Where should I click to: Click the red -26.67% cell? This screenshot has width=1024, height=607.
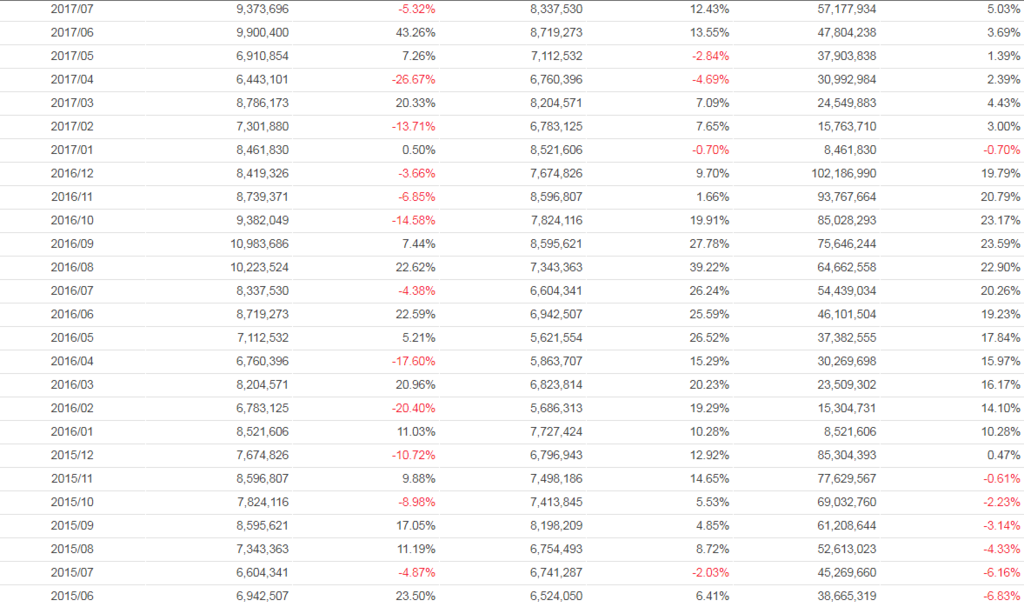(x=412, y=80)
